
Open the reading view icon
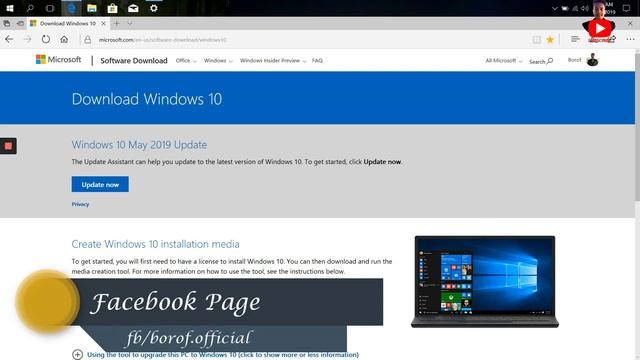pyautogui.click(x=536, y=40)
